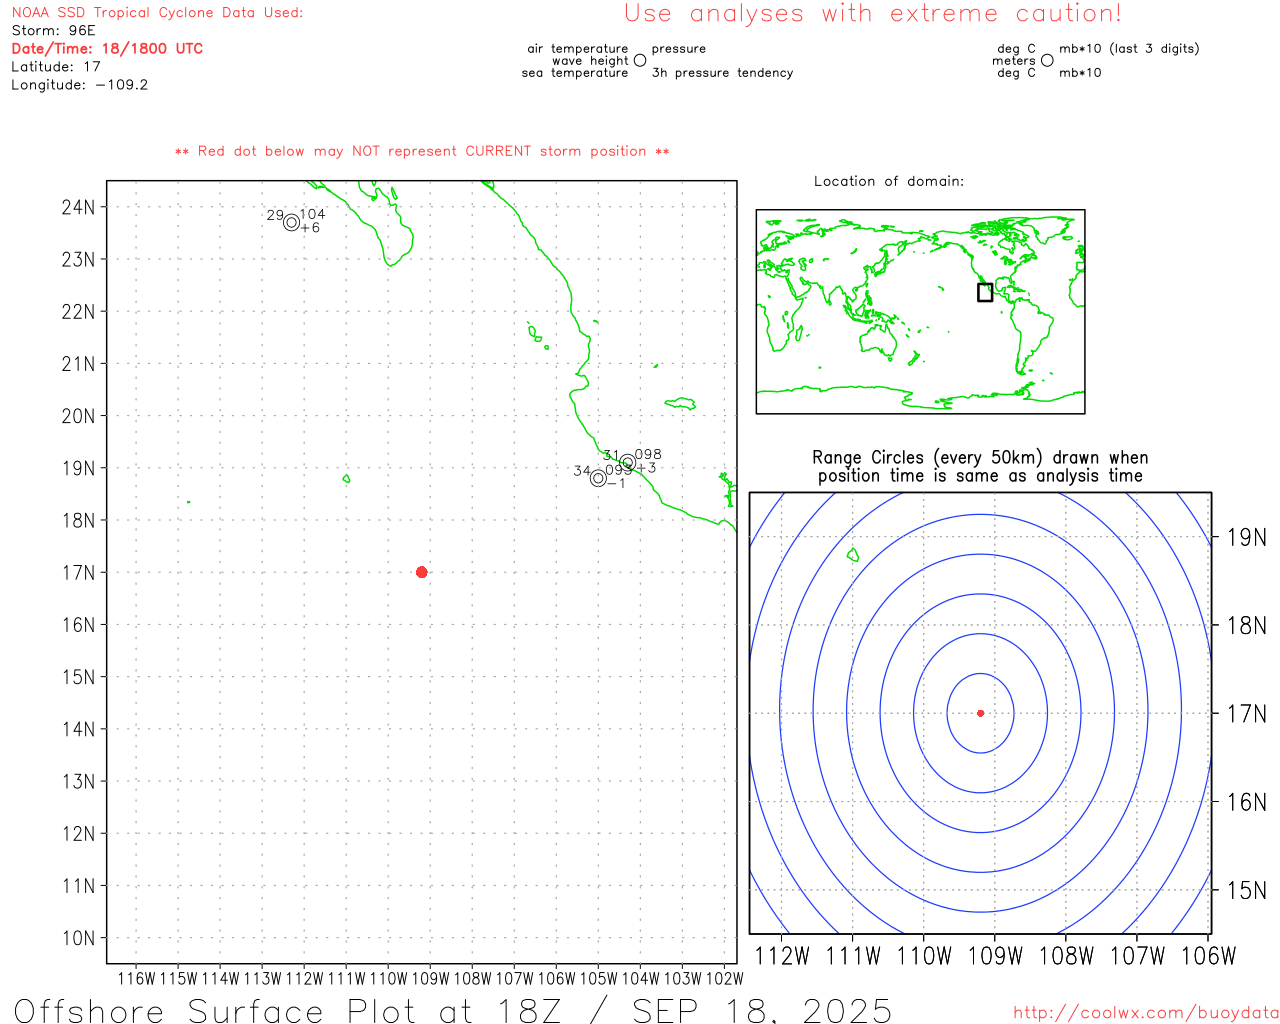Click the '113W' longitude axis label
The width and height of the screenshot is (1280, 1024).
click(263, 978)
